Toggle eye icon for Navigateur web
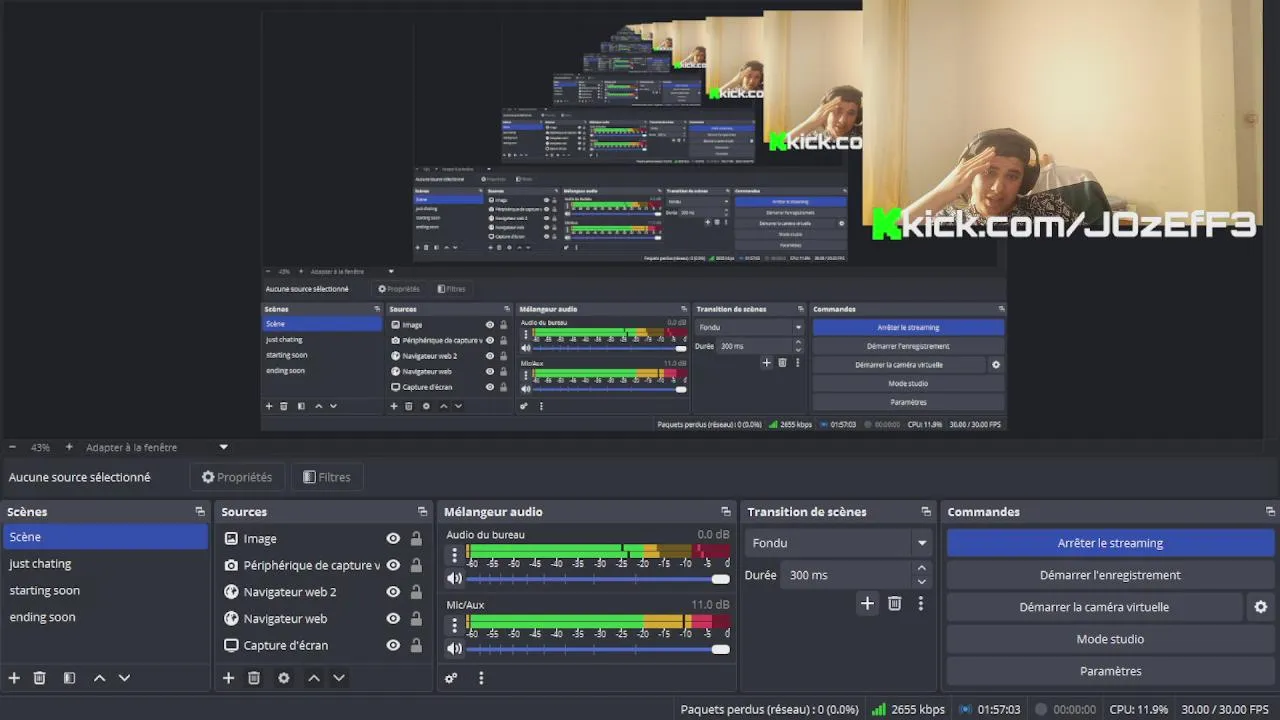The image size is (1280, 720). (393, 618)
